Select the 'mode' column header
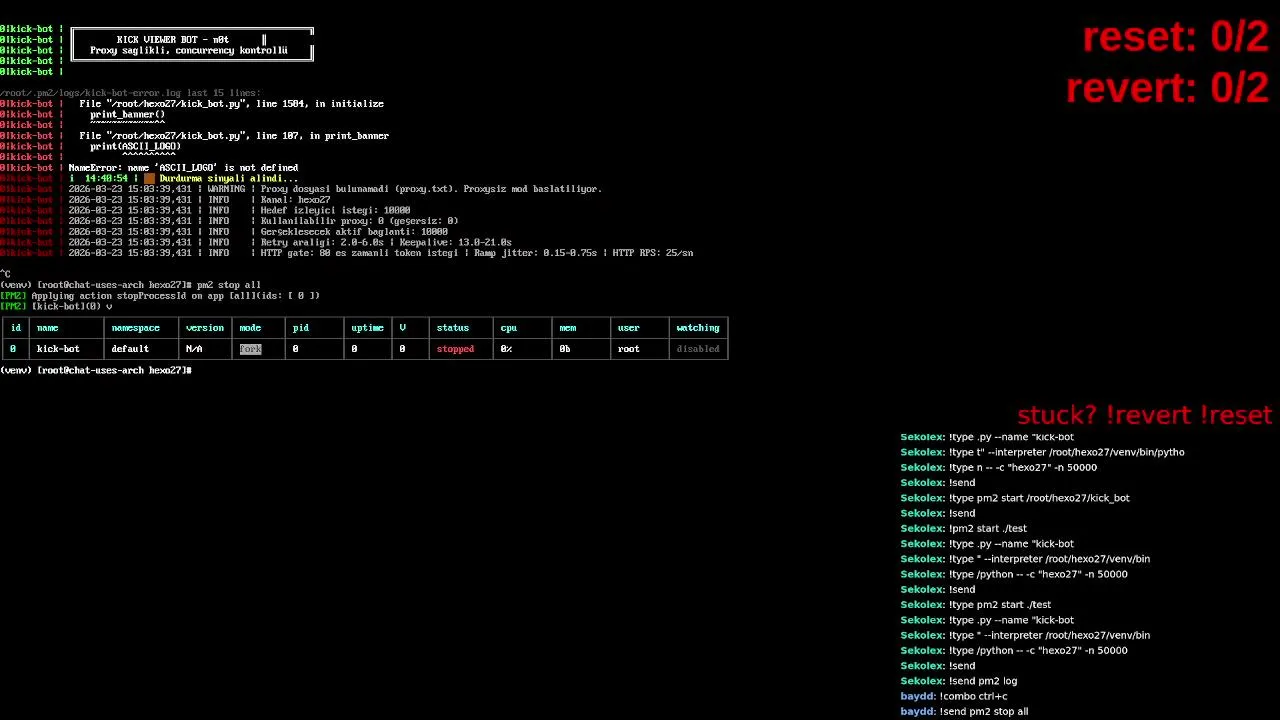The image size is (1280, 720). 250,328
